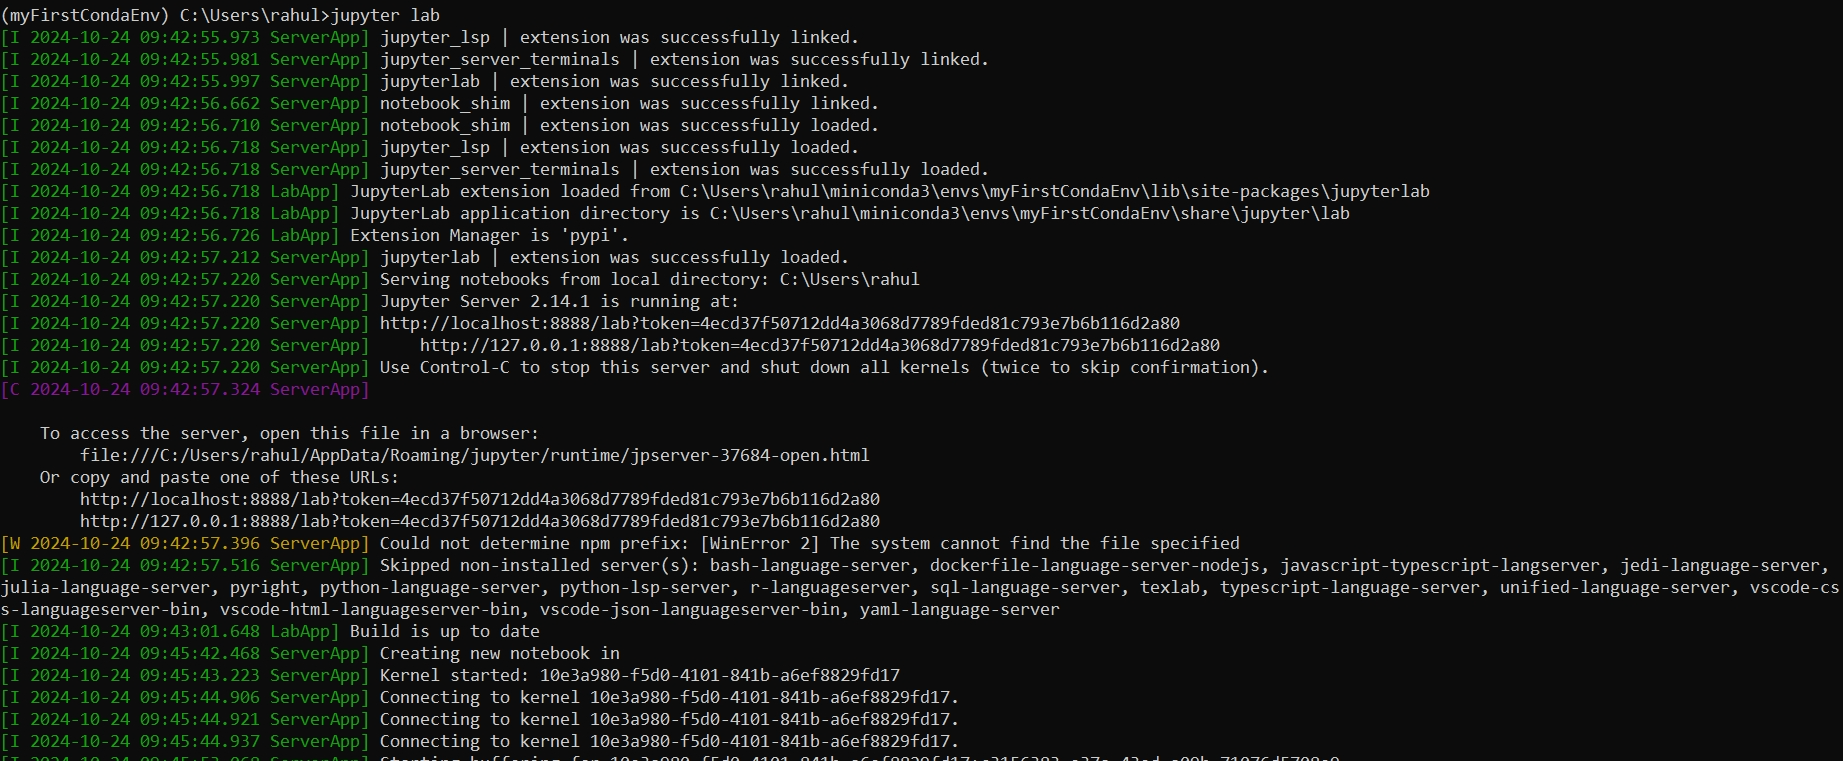
Task: Click the 'jupyter lab' command text
Action: pyautogui.click(x=385, y=15)
